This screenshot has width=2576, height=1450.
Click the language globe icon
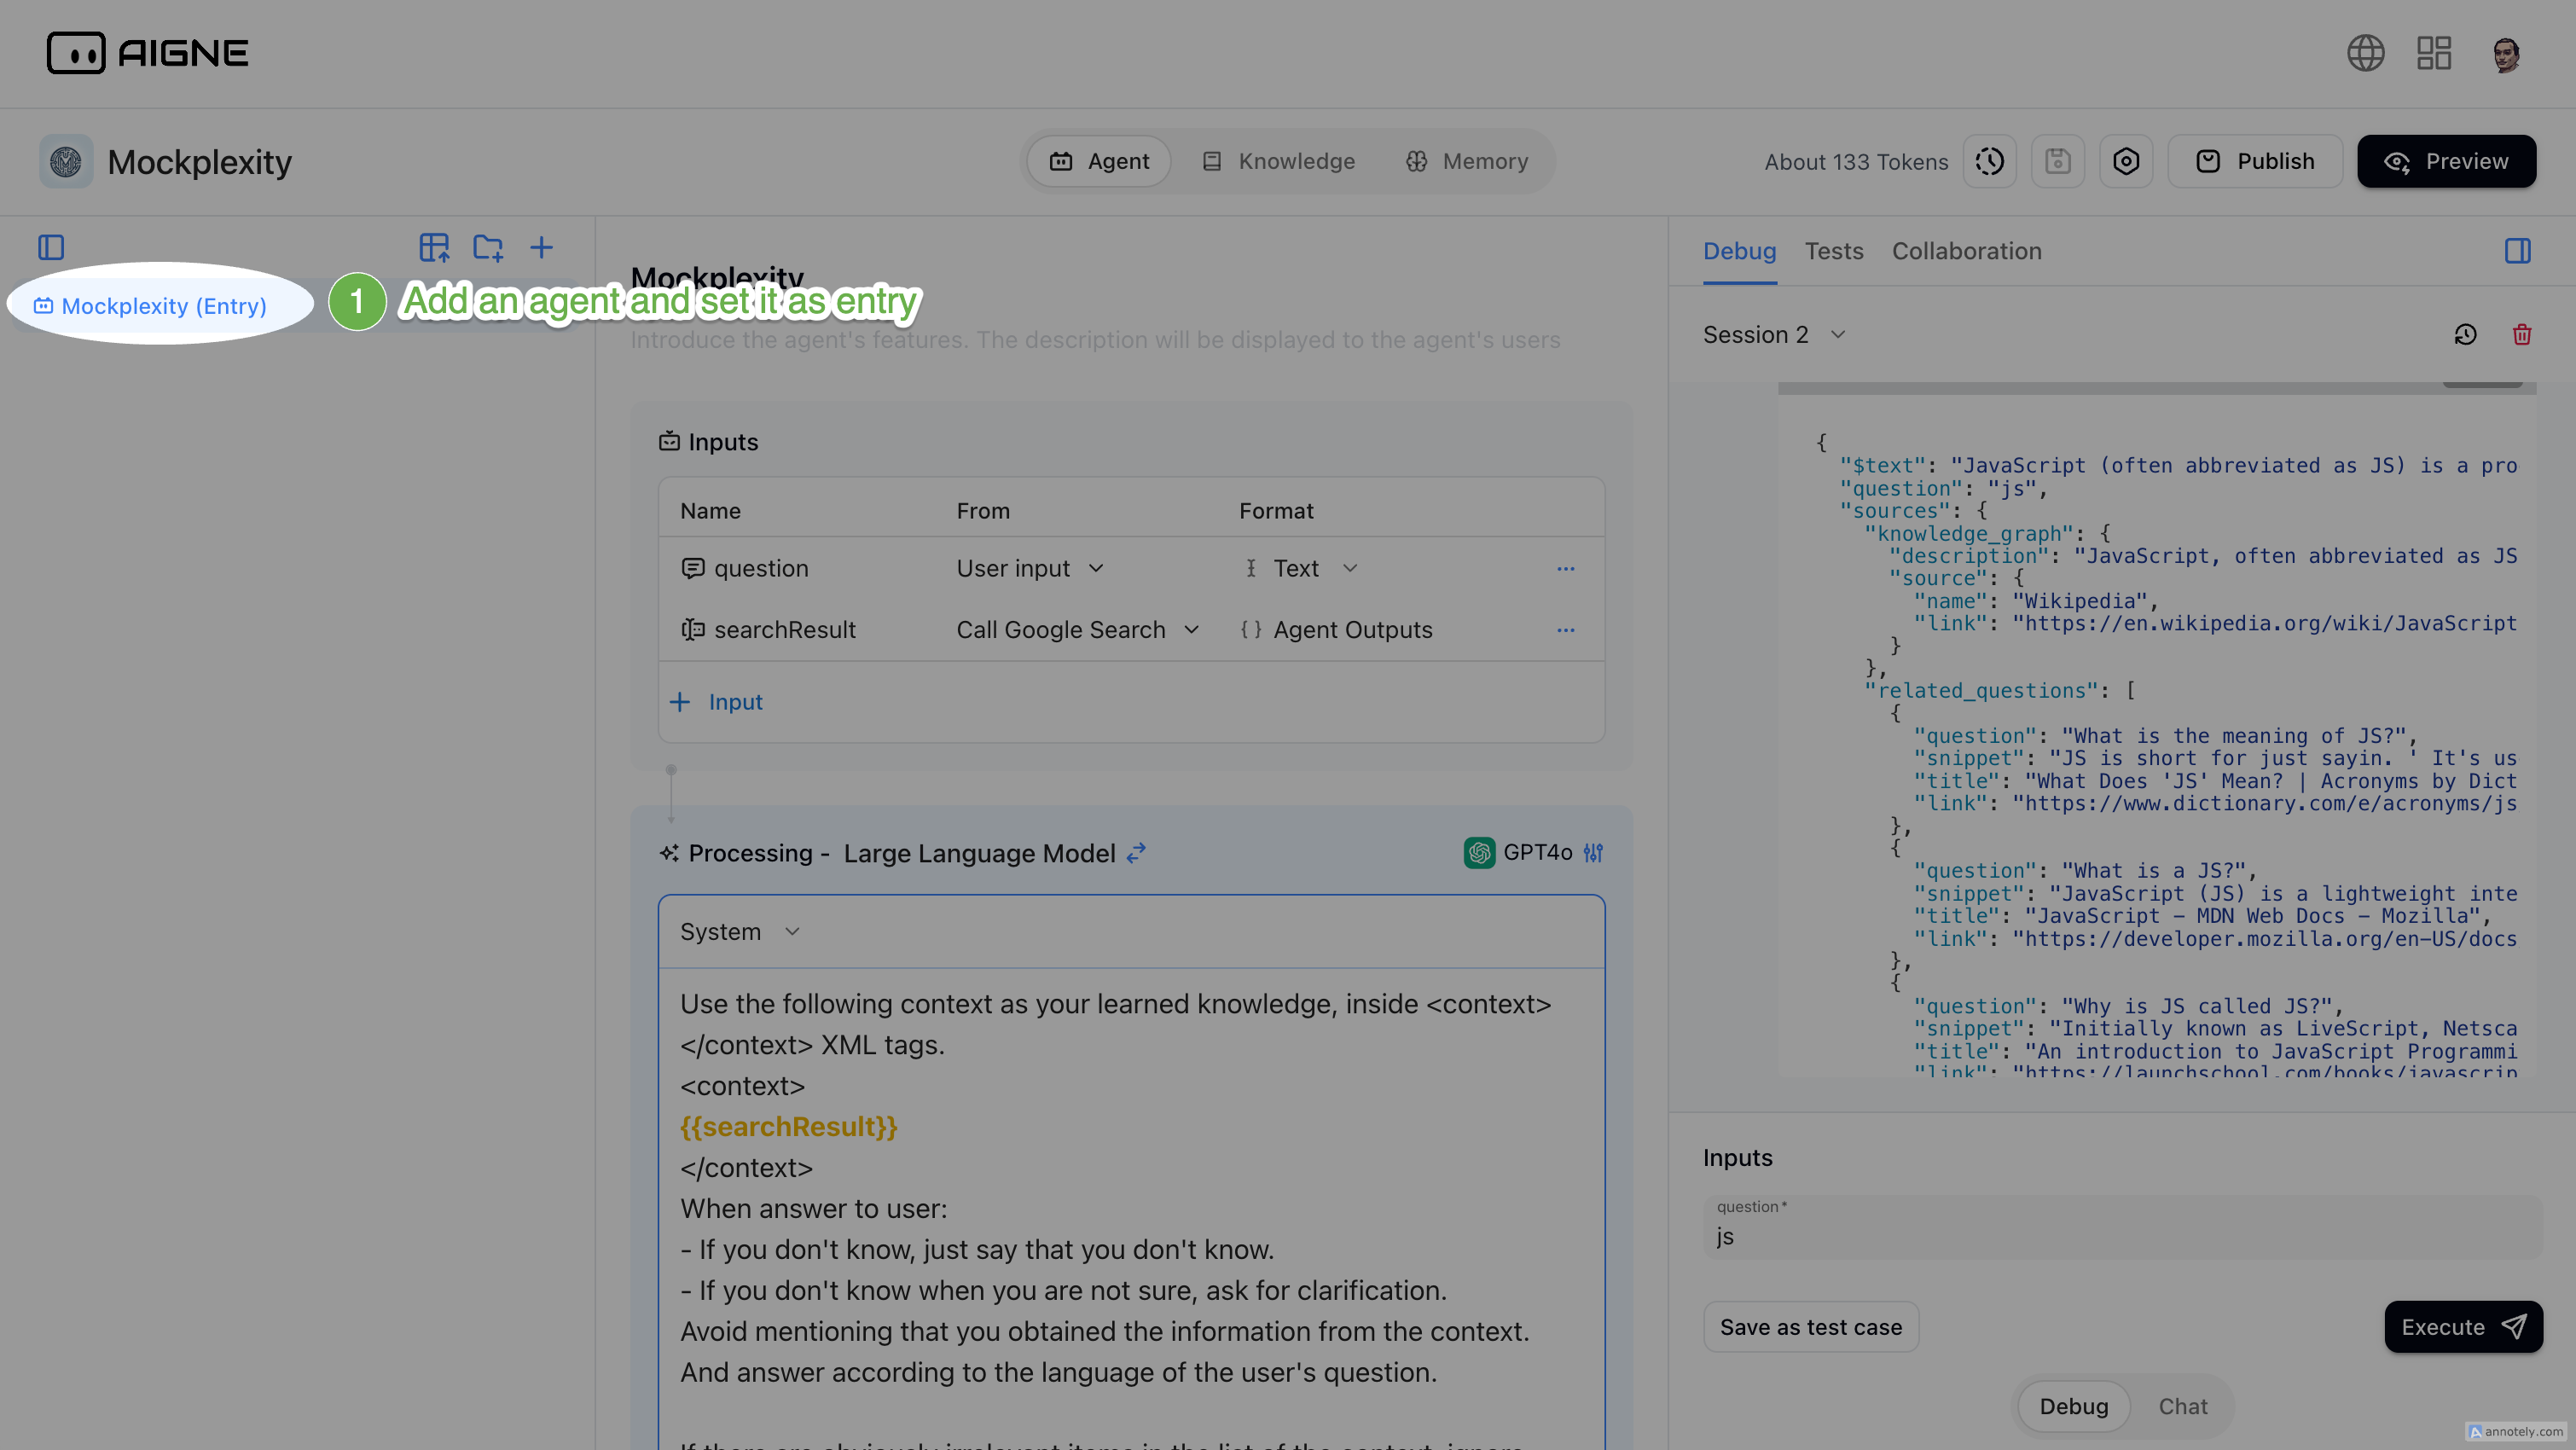point(2365,53)
